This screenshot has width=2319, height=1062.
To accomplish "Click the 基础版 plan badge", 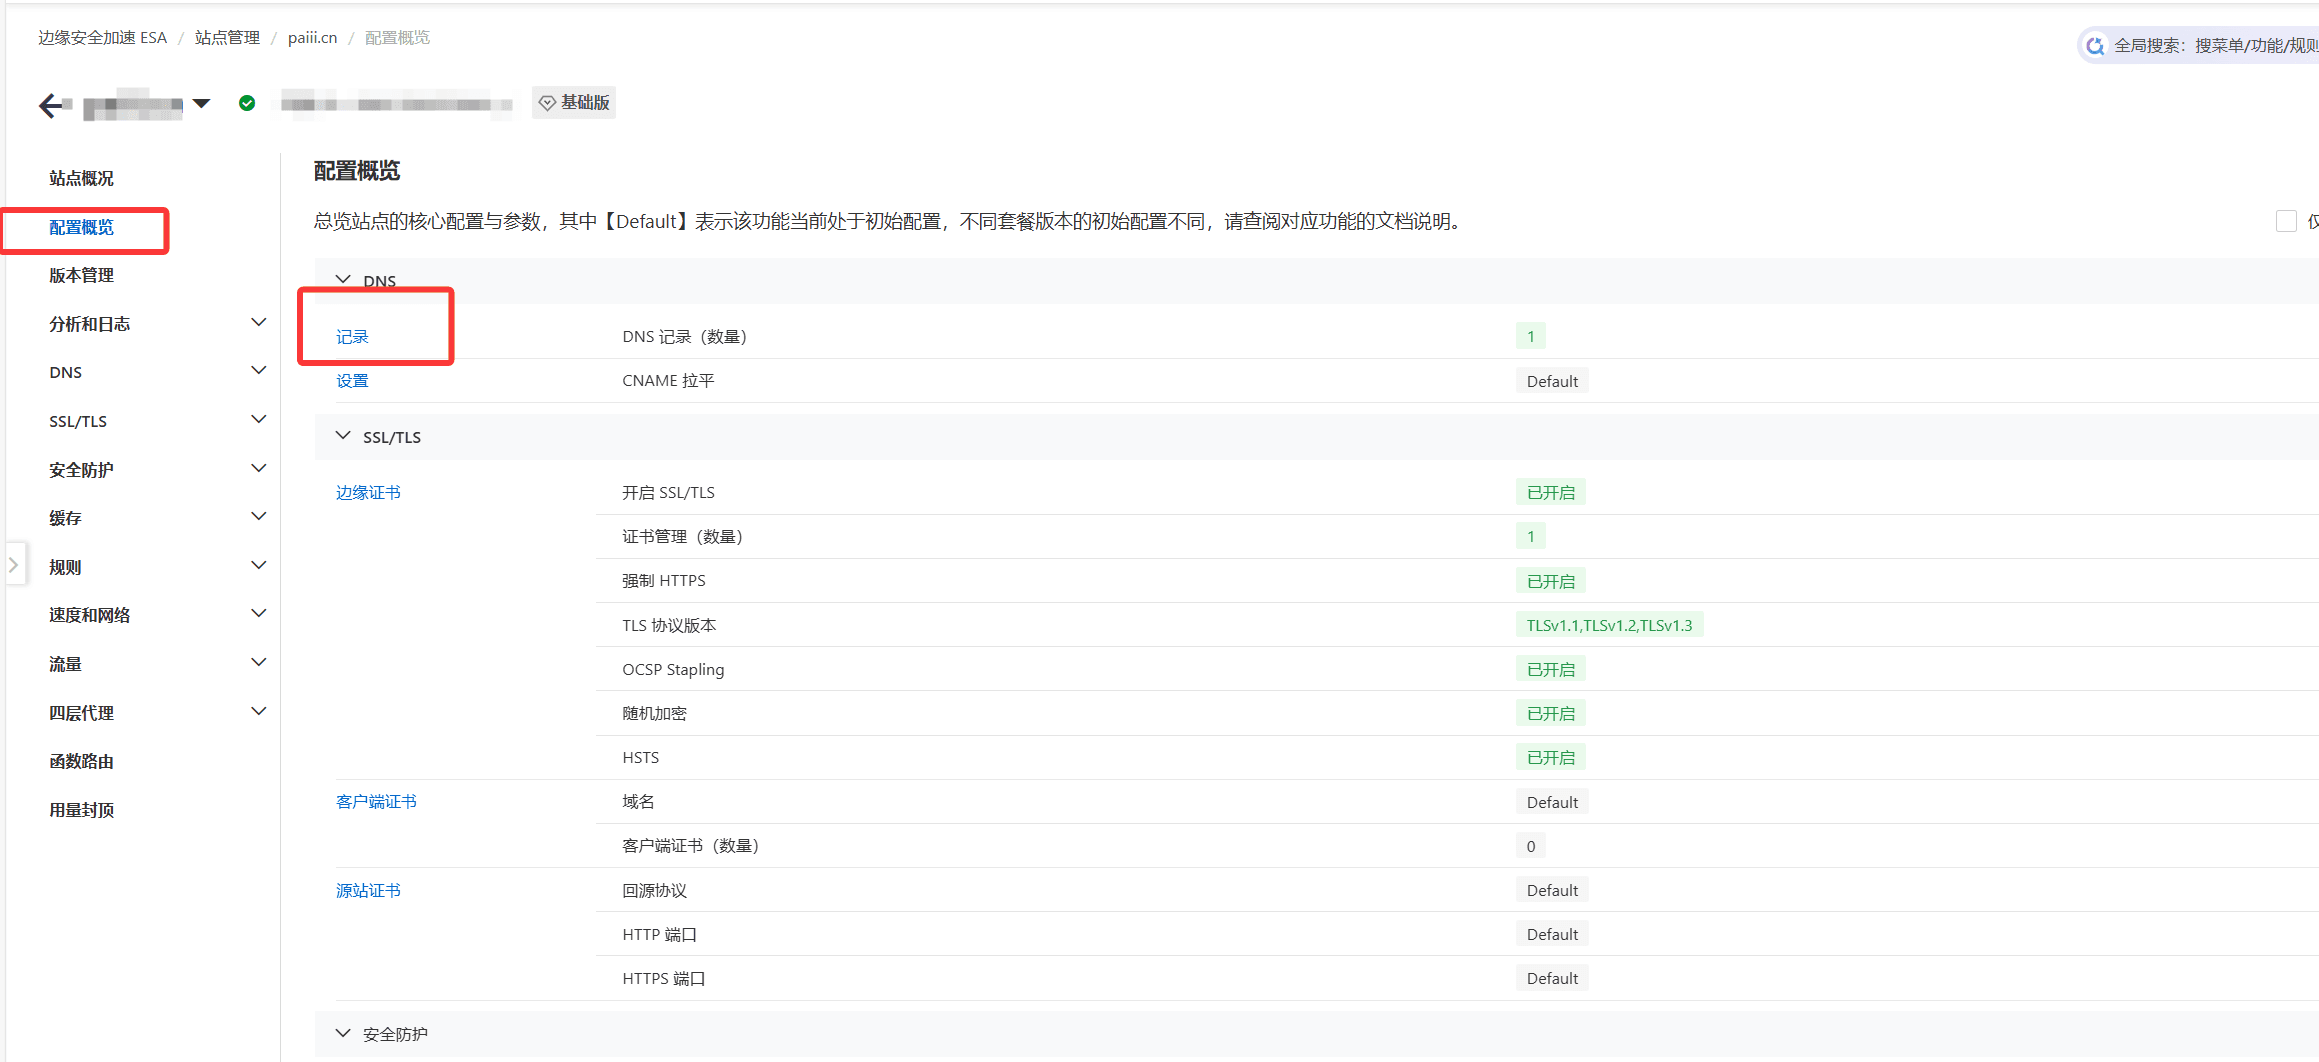I will (x=574, y=103).
